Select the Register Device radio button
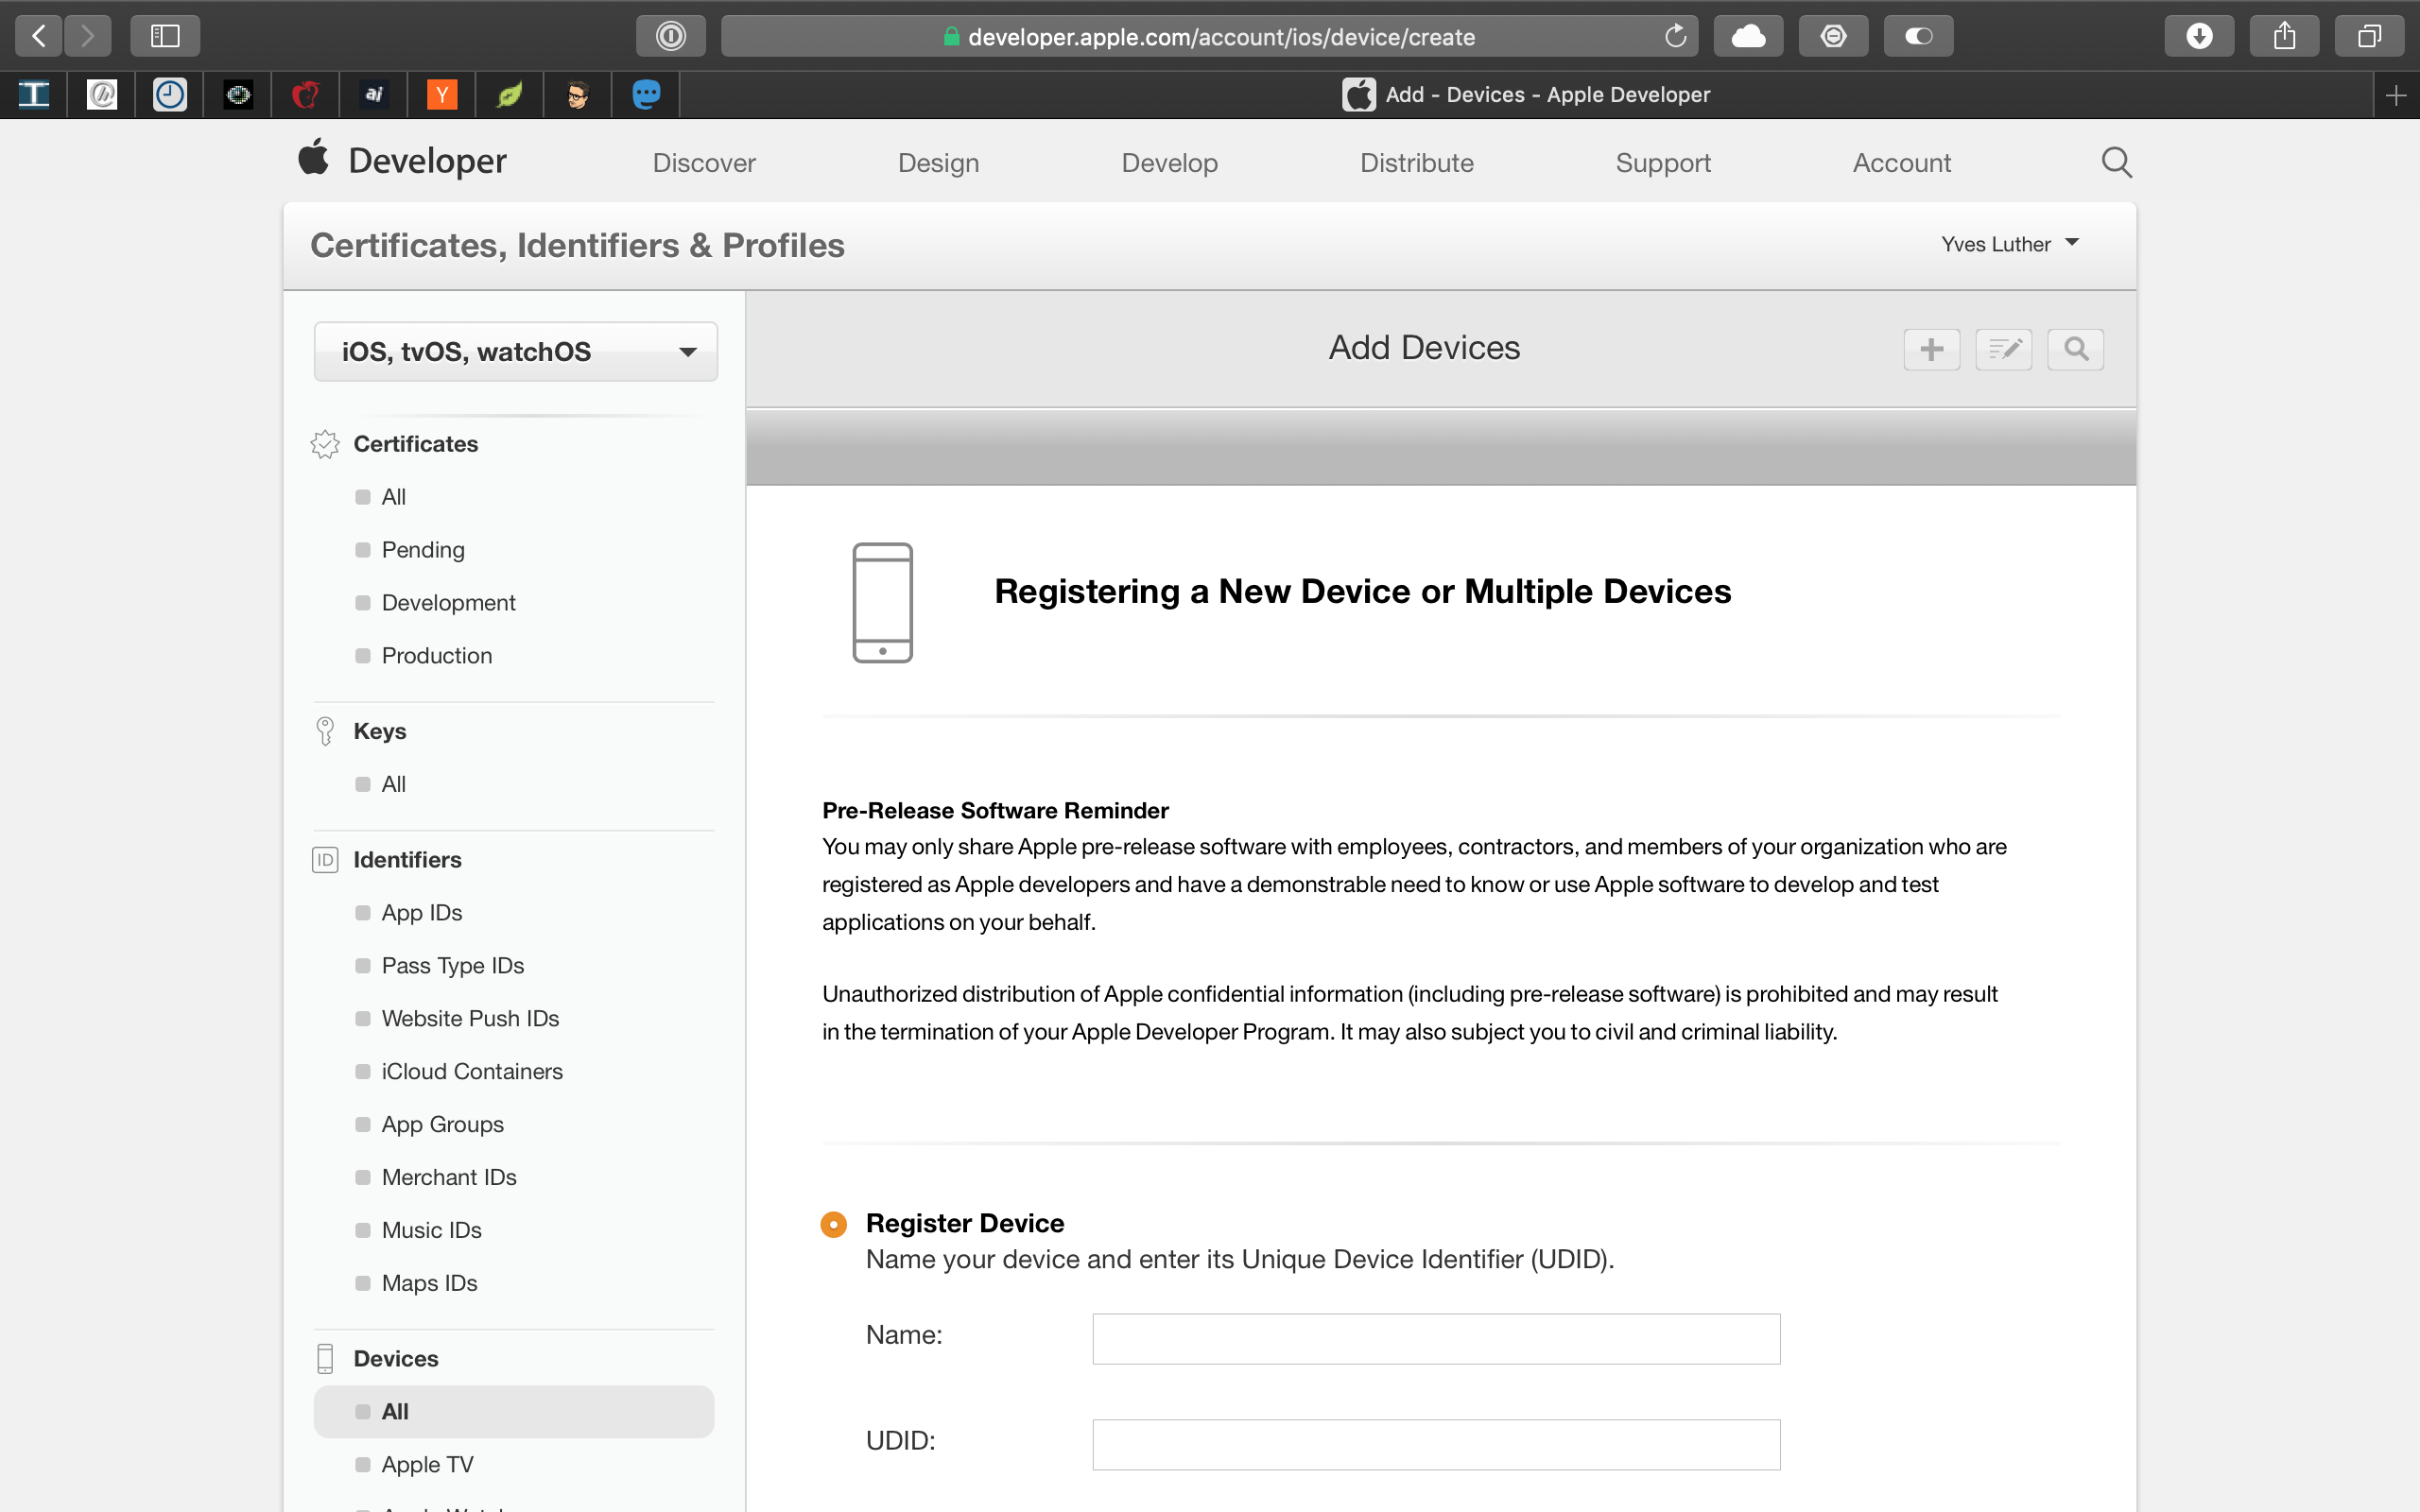The height and width of the screenshot is (1512, 2420). point(833,1224)
